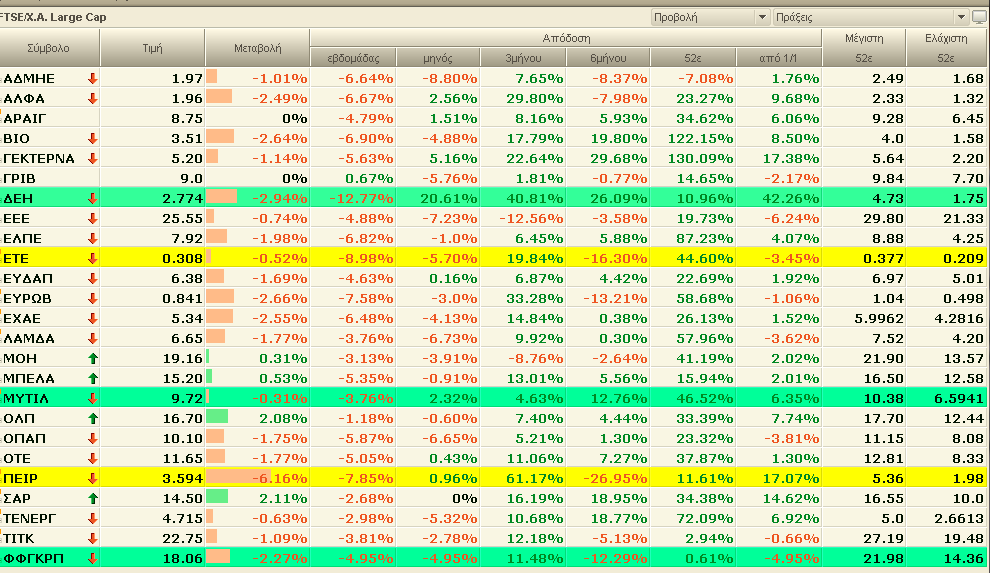Select the ΠΕΙΡ symbol name
The width and height of the screenshot is (990, 573).
pos(20,479)
